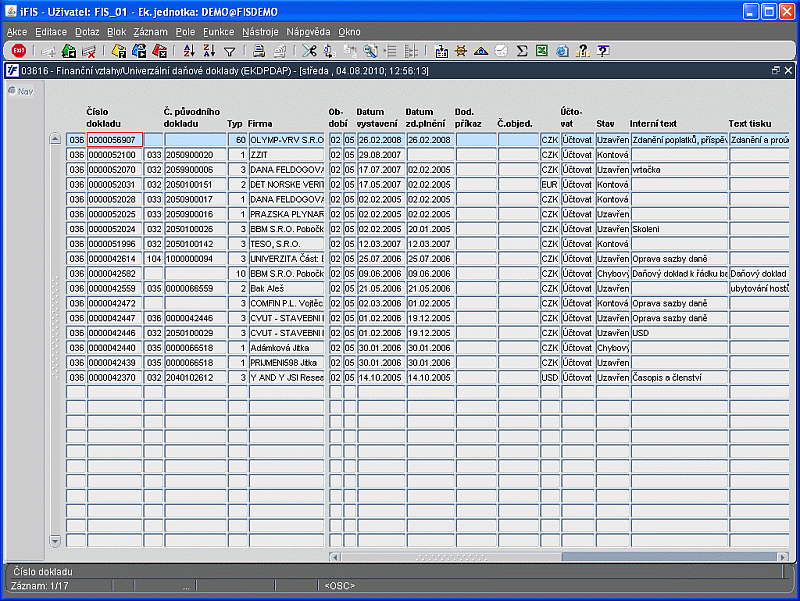The image size is (800, 601).
Task: Click the context help window question icon
Action: pyautogui.click(x=603, y=51)
